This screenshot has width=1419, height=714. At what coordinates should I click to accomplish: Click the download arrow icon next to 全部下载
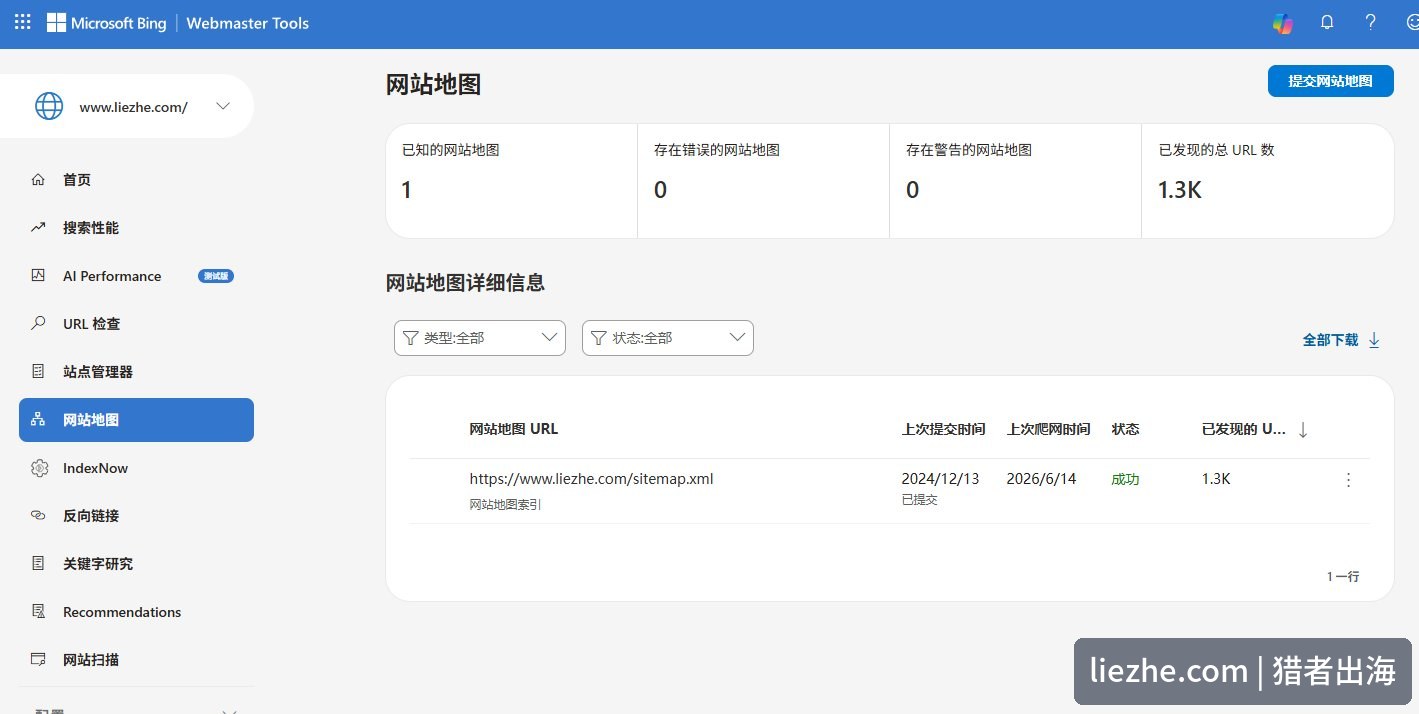(x=1374, y=340)
